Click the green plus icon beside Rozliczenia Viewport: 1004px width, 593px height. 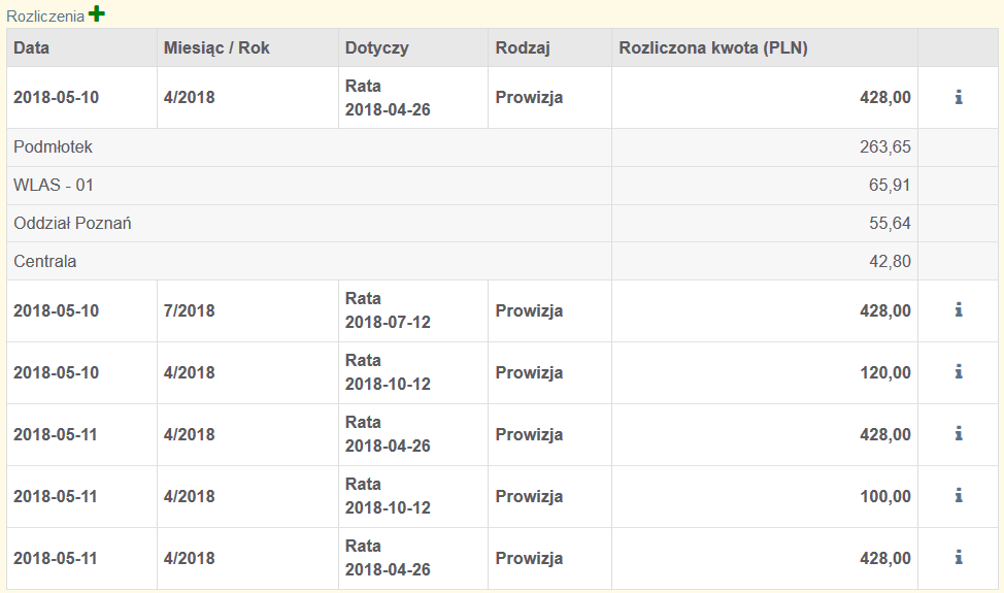tap(96, 14)
